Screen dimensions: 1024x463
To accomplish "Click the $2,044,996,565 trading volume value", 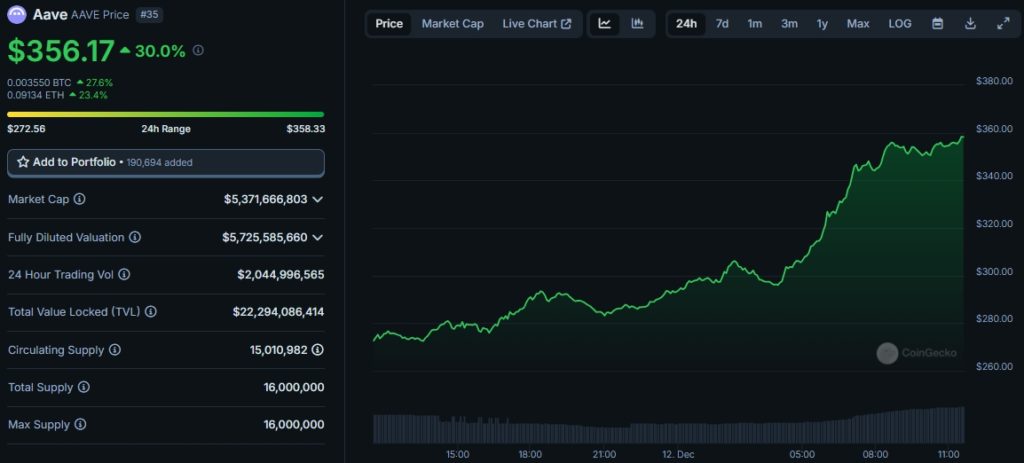I will [x=281, y=275].
